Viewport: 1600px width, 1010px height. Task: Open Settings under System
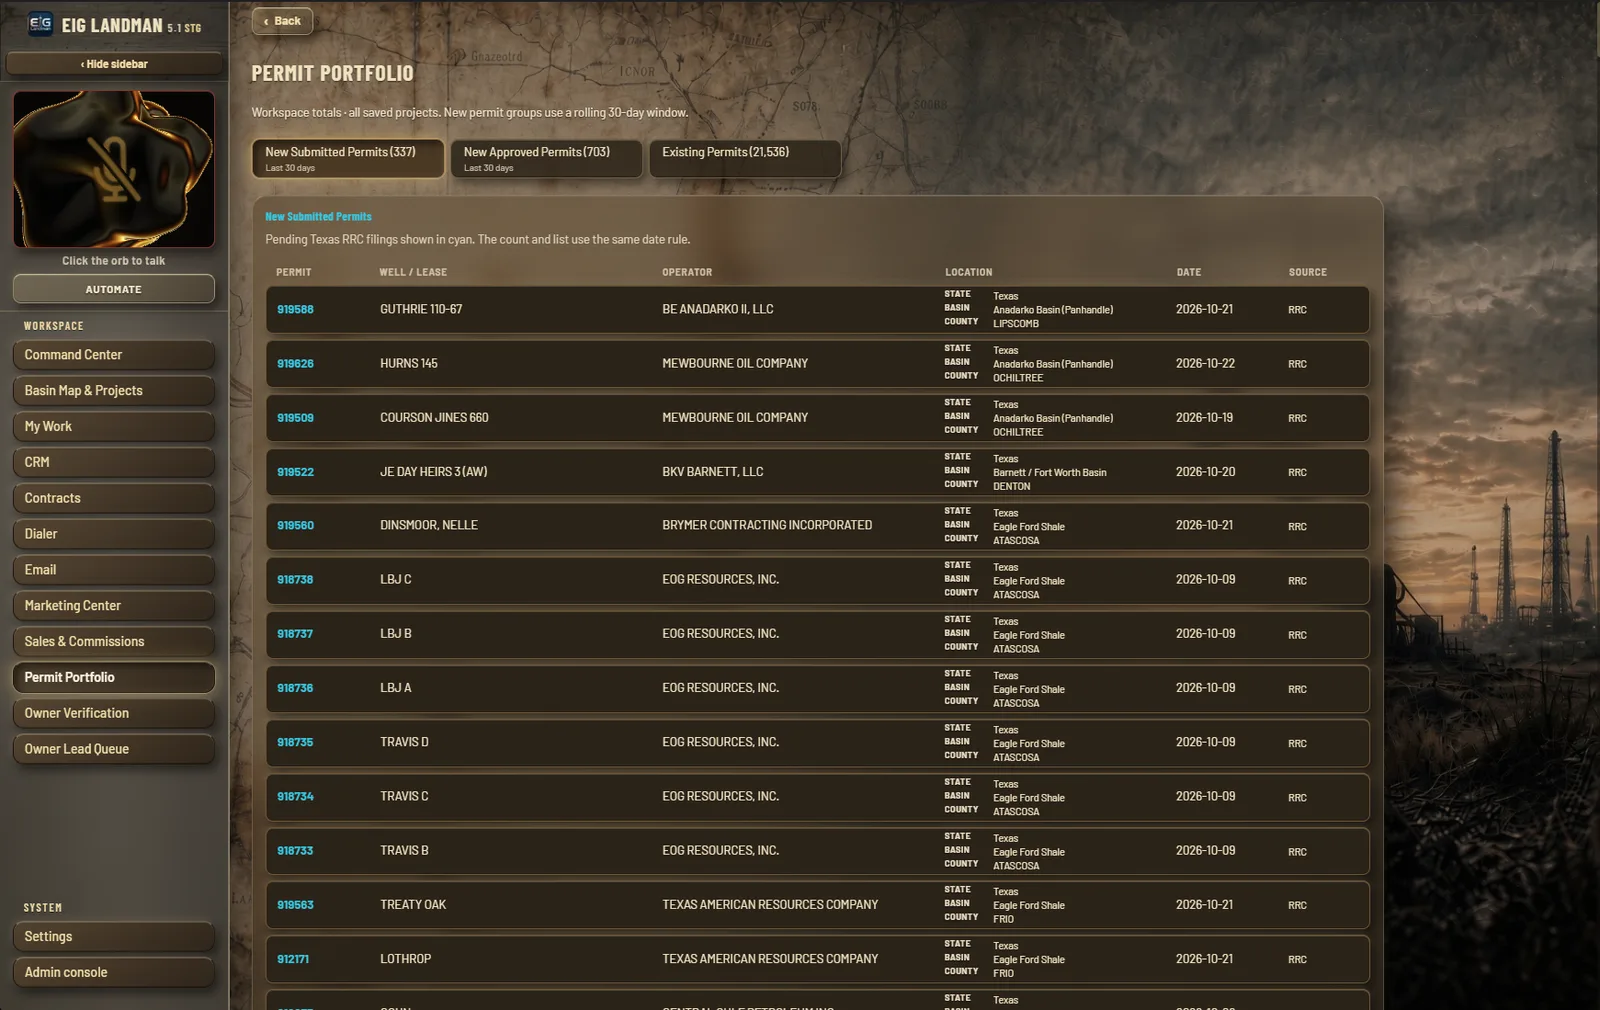coord(114,937)
